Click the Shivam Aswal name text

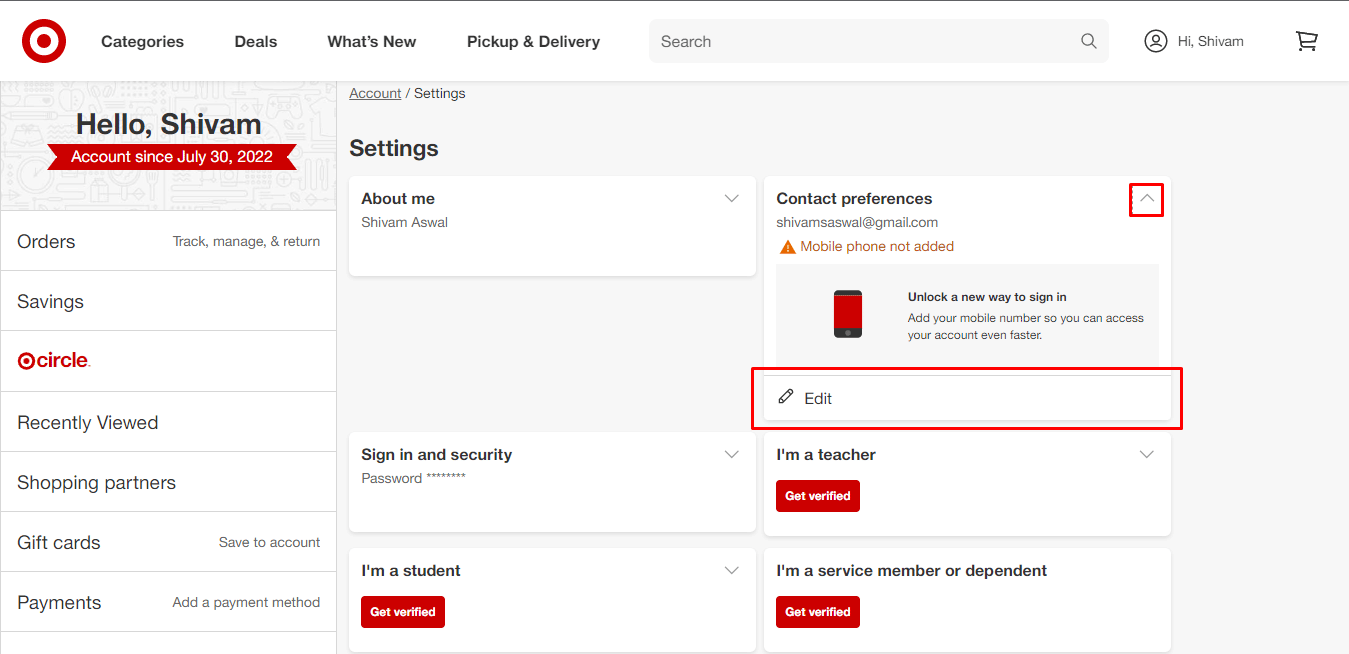(404, 222)
